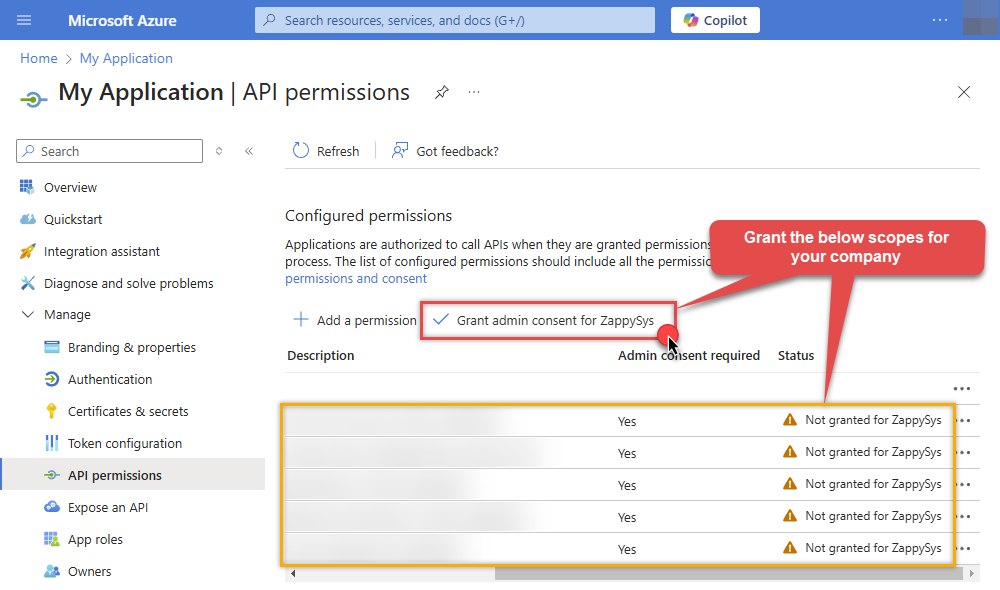
Task: Go to Home breadcrumb
Action: pyautogui.click(x=39, y=58)
